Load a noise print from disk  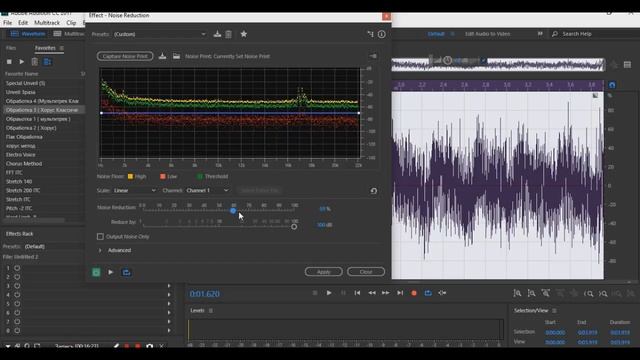tap(176, 56)
